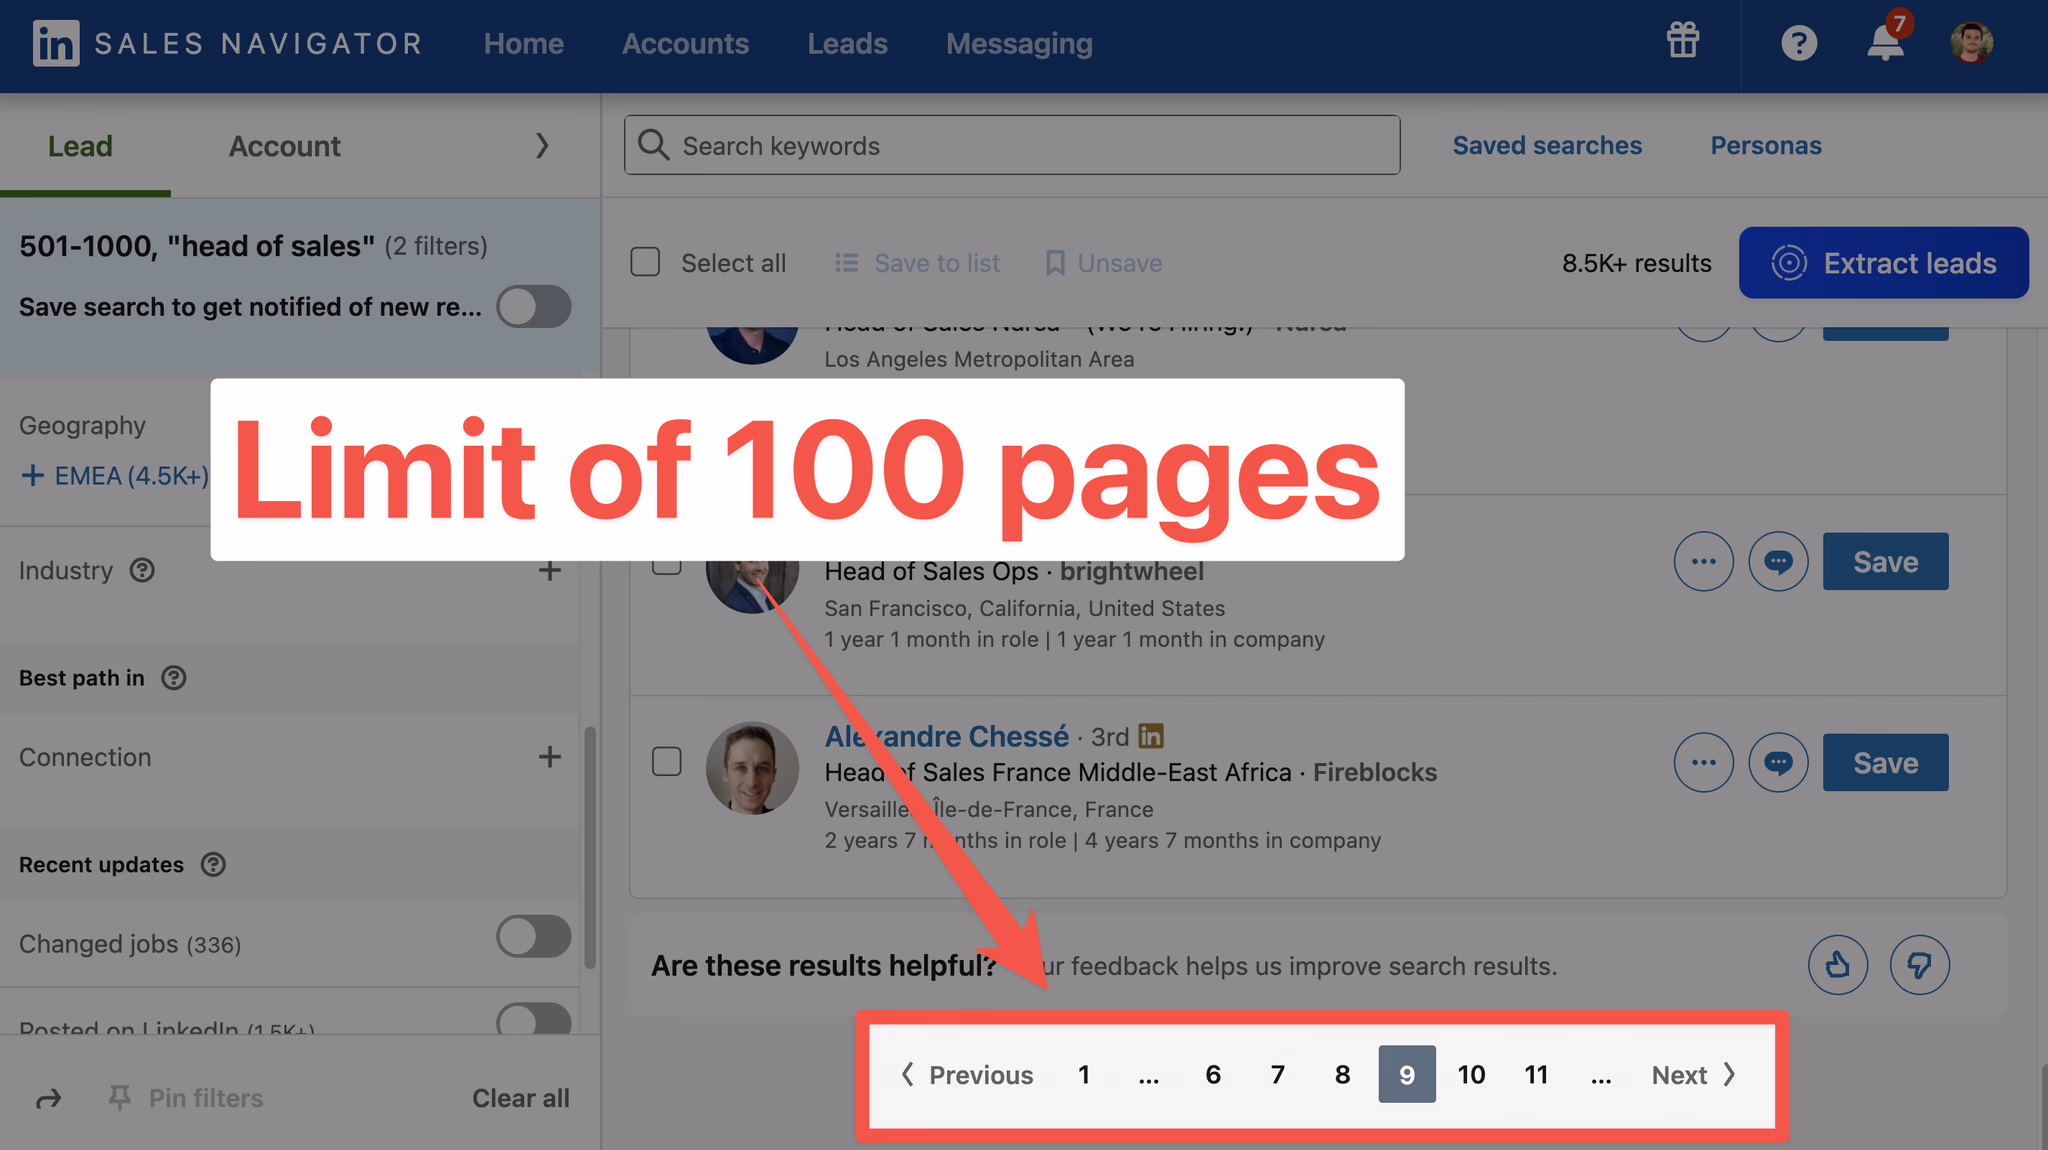The image size is (2048, 1150).
Task: Go to results page 6
Action: tap(1213, 1074)
